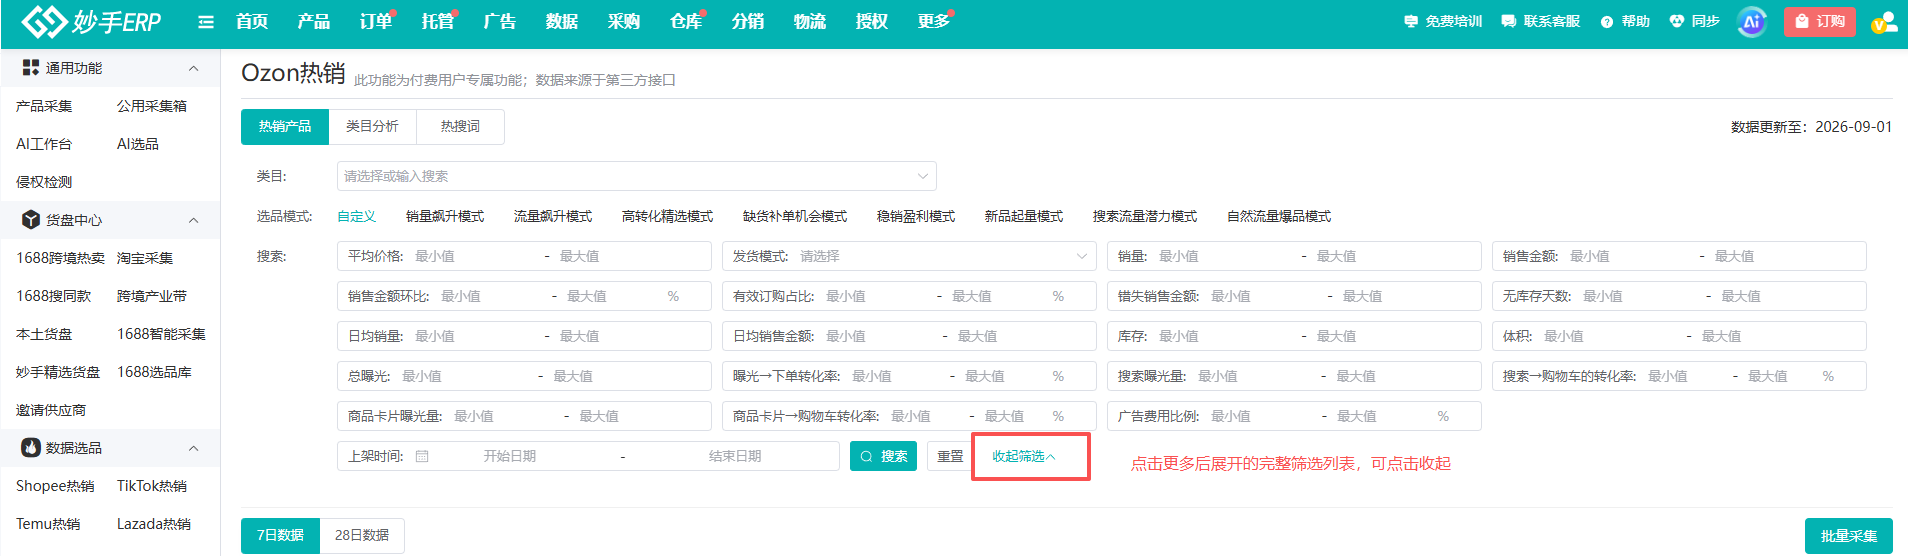Open AI选品 in the sidebar

click(x=138, y=144)
